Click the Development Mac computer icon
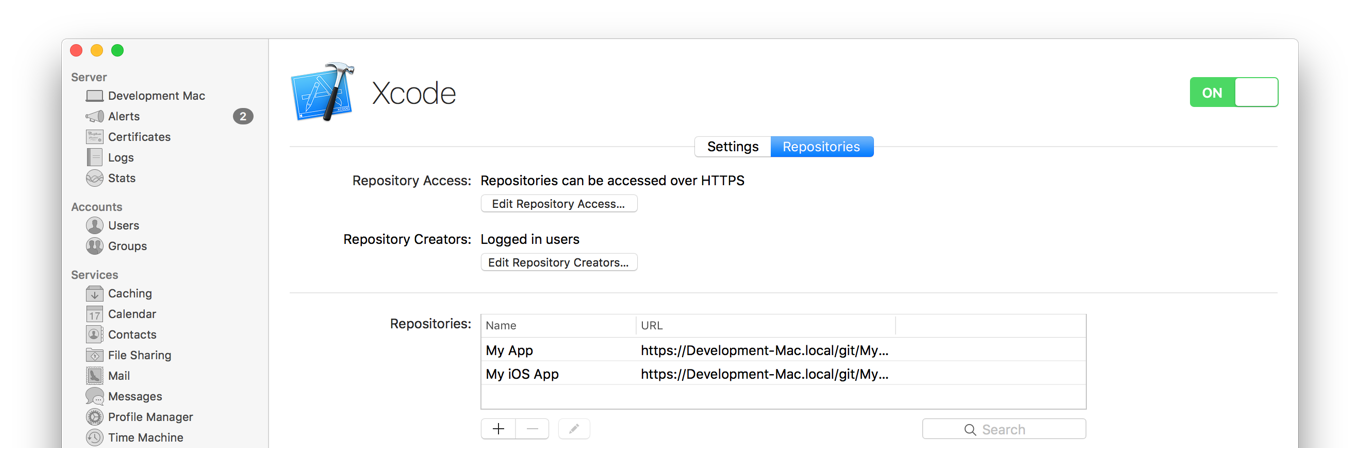 tap(95, 96)
